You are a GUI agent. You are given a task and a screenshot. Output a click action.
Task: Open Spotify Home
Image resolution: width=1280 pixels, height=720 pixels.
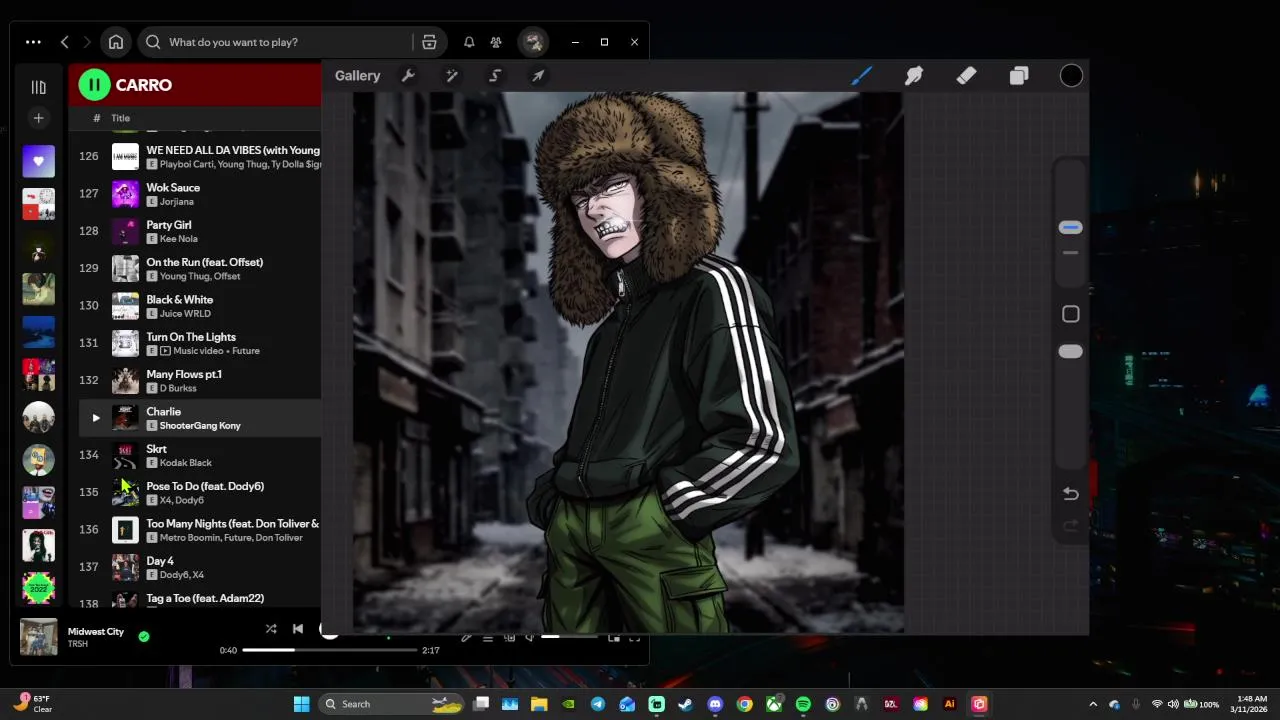116,42
